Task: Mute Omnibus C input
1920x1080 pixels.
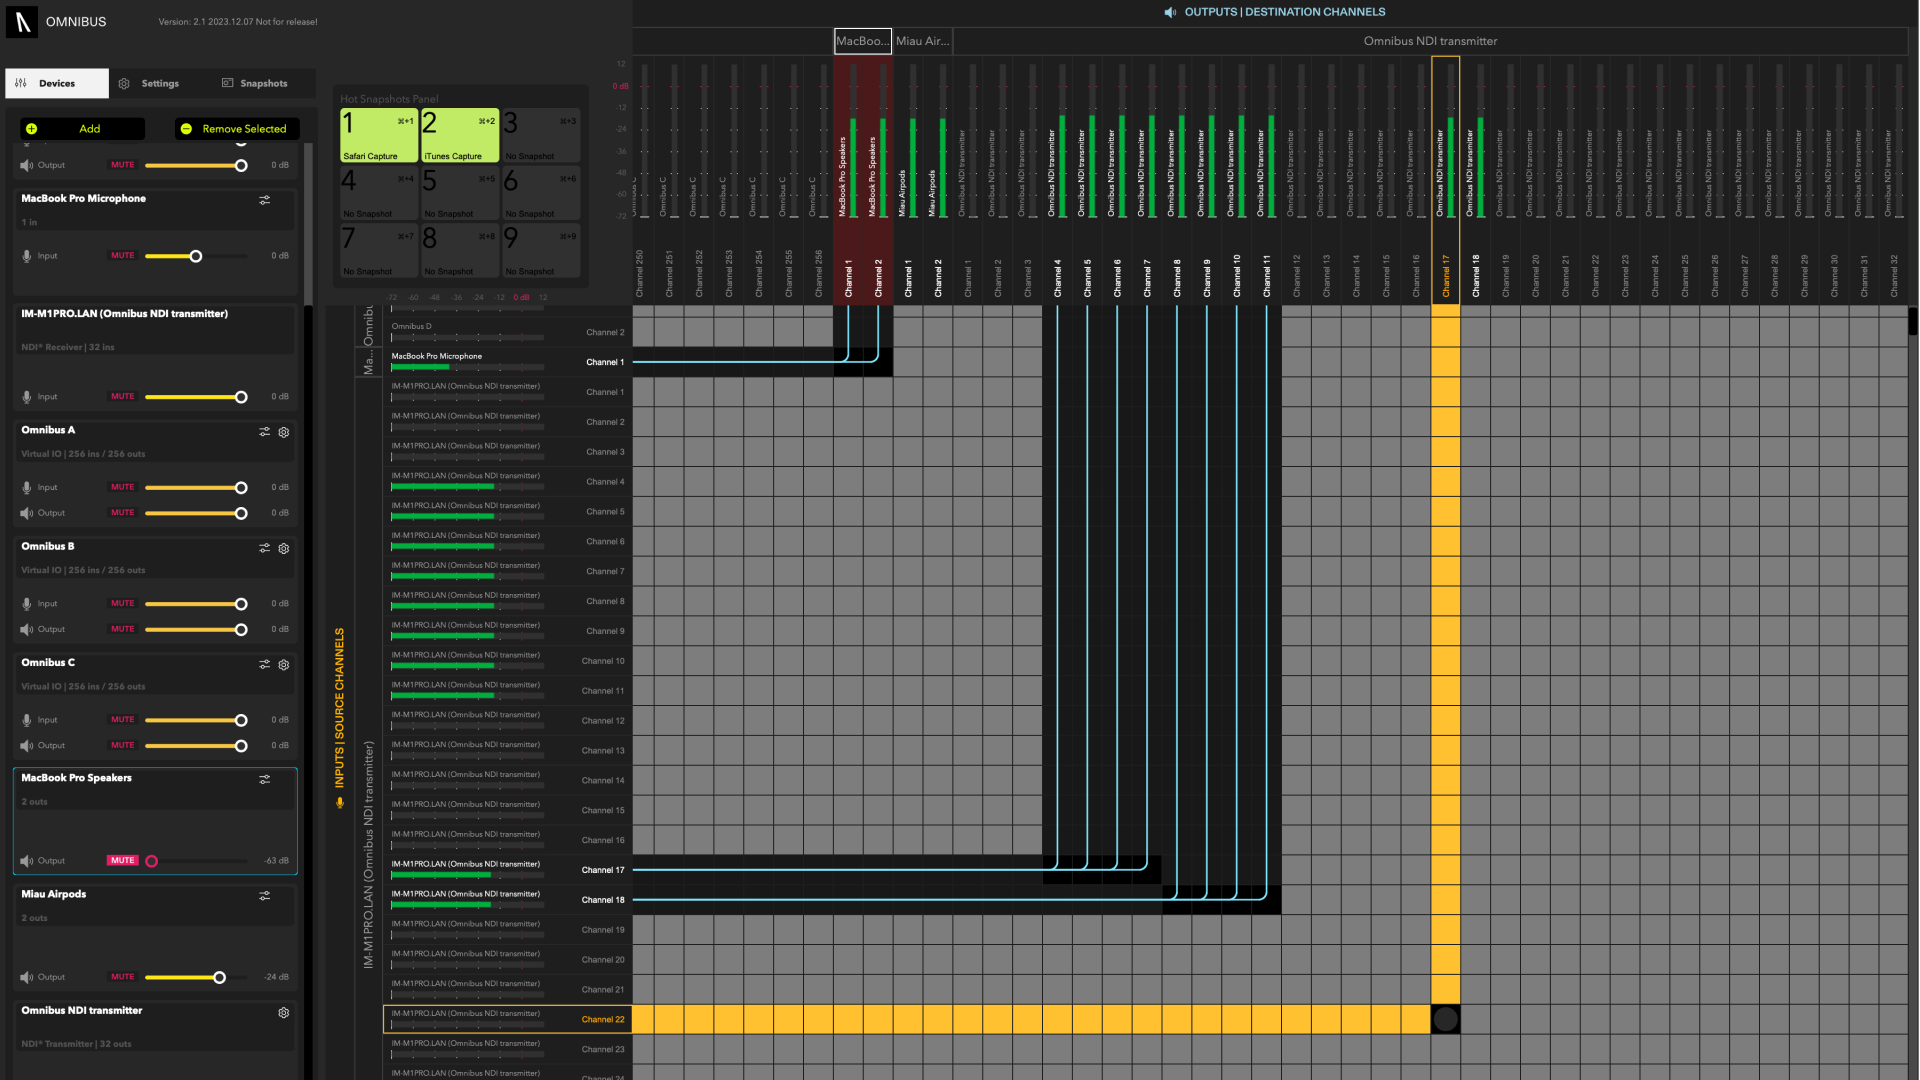Action: pyautogui.click(x=123, y=720)
